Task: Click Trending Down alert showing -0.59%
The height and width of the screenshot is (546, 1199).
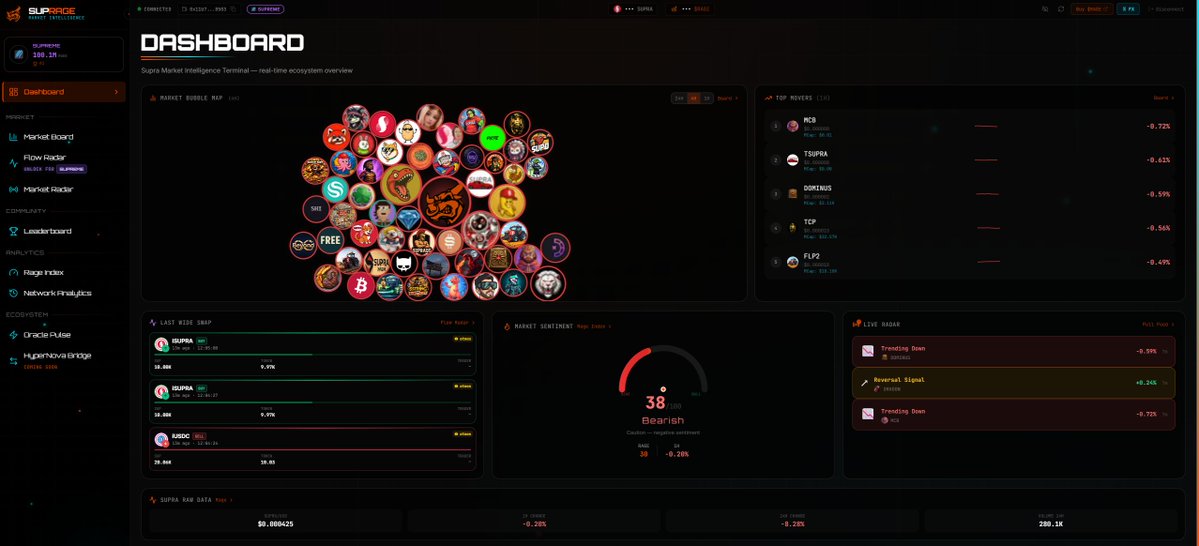Action: click(x=1013, y=352)
